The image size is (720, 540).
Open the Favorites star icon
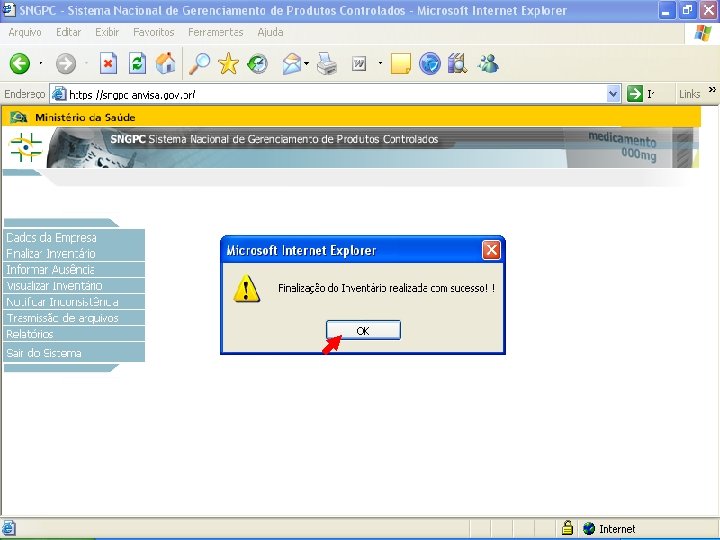pos(228,63)
